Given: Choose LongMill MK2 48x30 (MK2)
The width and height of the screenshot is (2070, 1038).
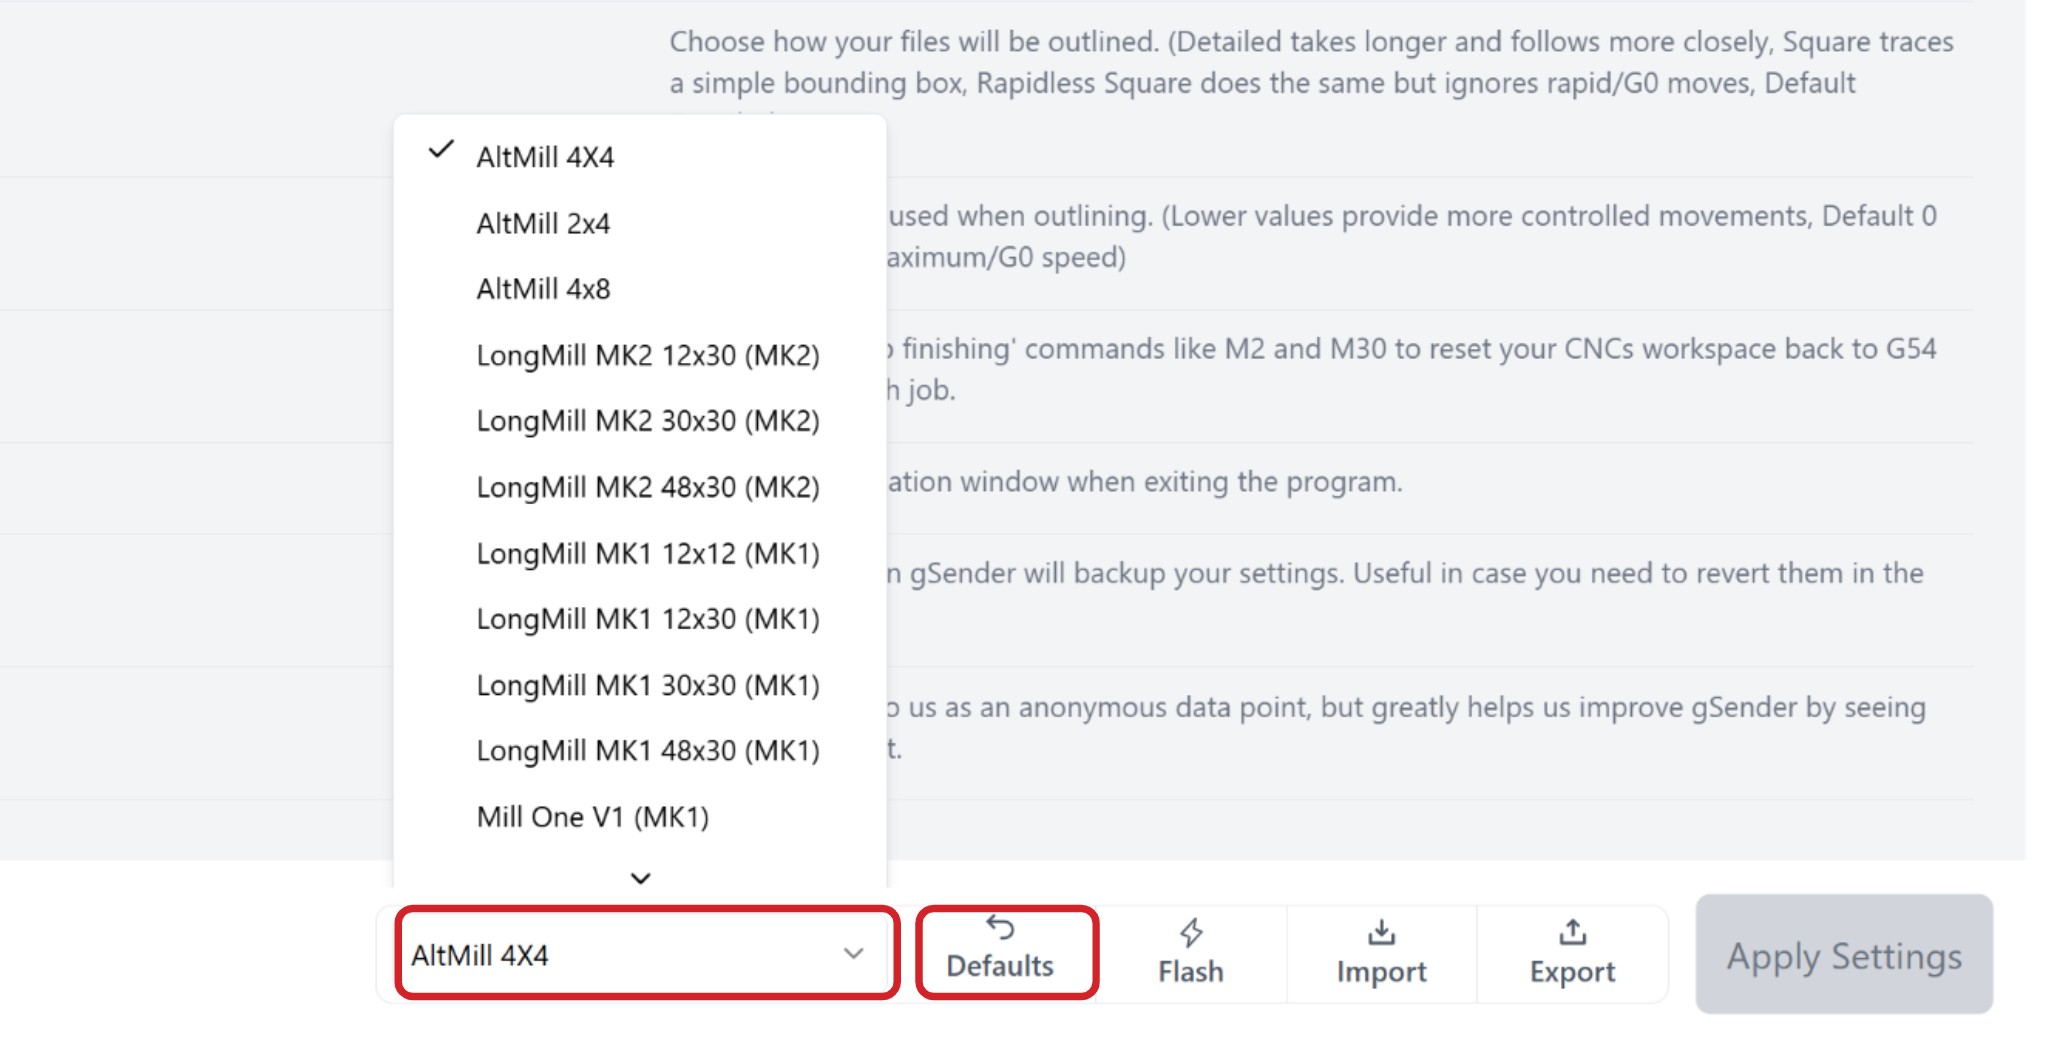Looking at the screenshot, I should [x=647, y=487].
